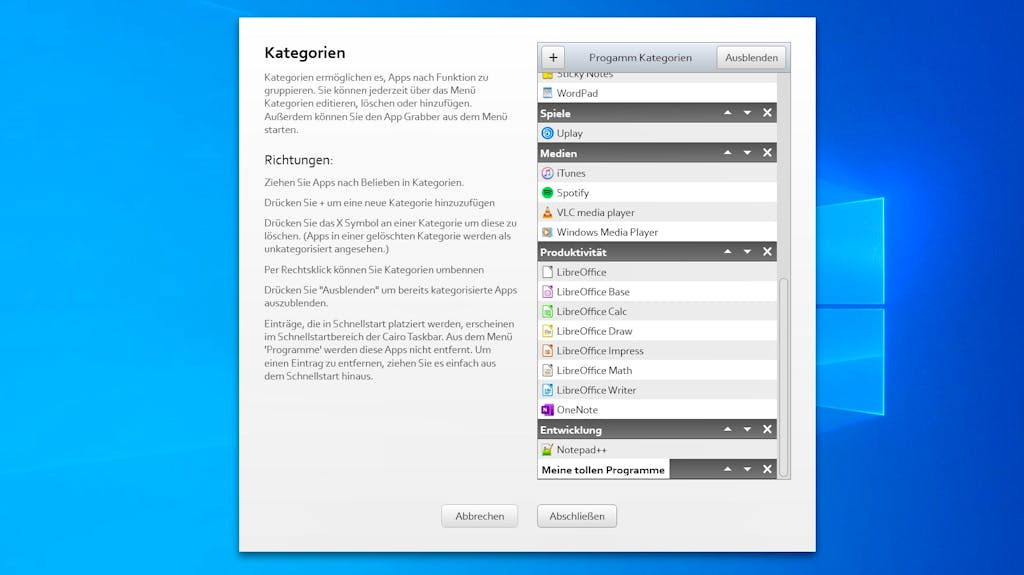Delete the Meine tollen Programme category
This screenshot has height=575, width=1024.
coord(767,469)
